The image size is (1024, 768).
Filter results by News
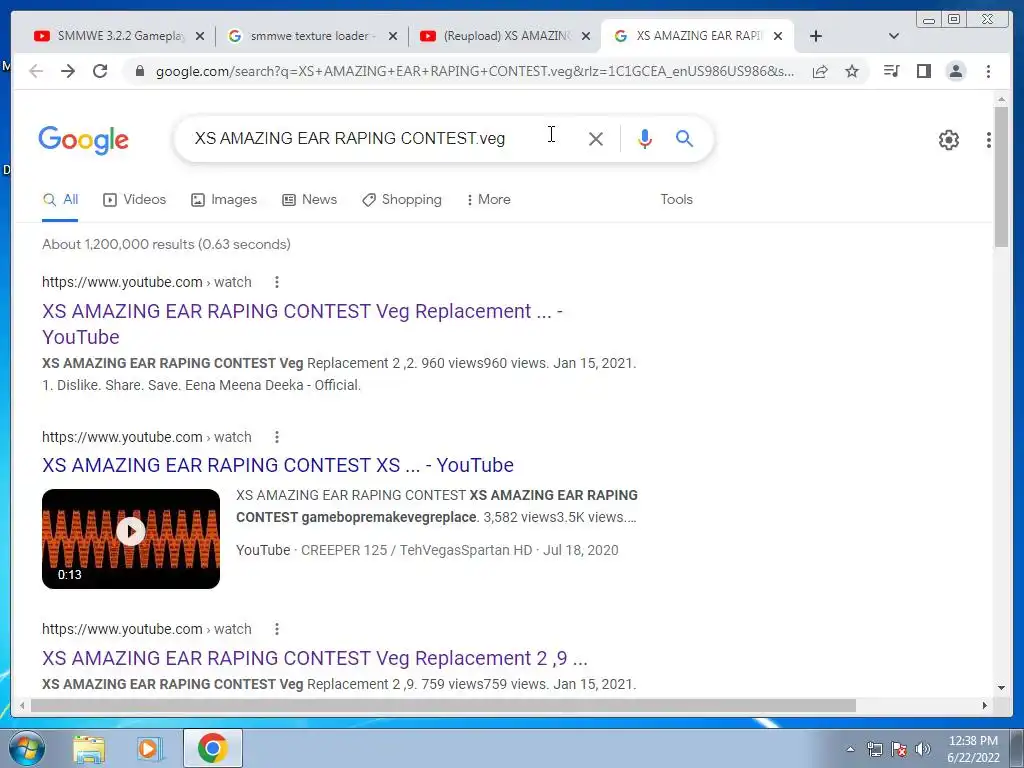310,199
